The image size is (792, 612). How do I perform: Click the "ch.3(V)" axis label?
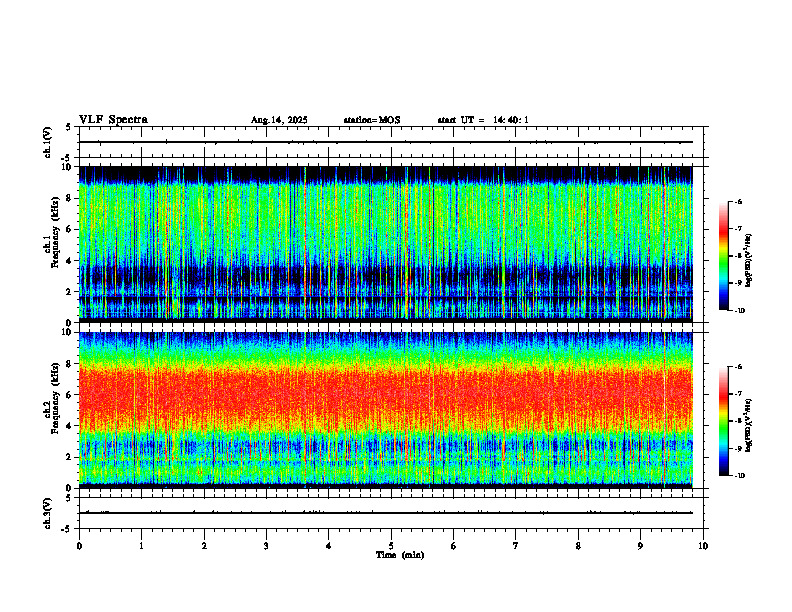(47, 513)
